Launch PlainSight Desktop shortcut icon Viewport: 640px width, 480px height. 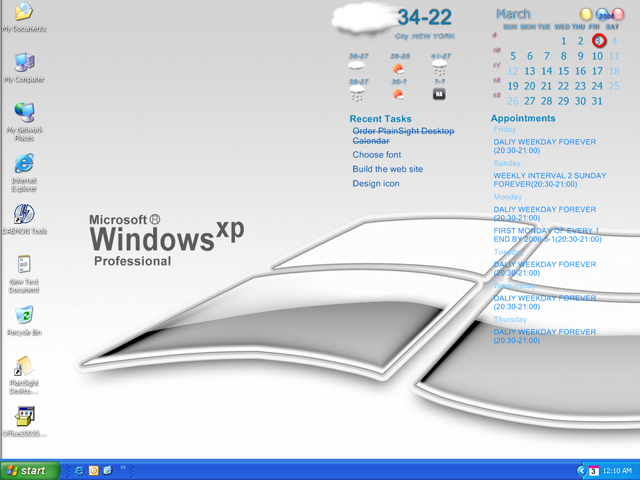[x=24, y=375]
